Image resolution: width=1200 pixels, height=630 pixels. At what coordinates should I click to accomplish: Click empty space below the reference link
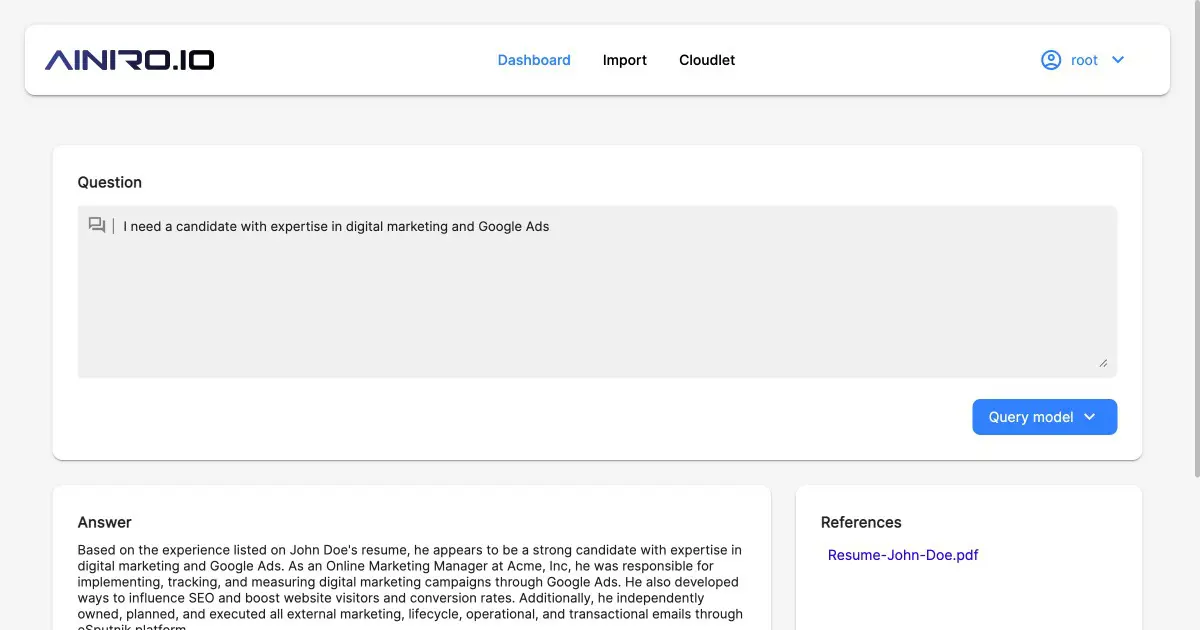(968, 600)
